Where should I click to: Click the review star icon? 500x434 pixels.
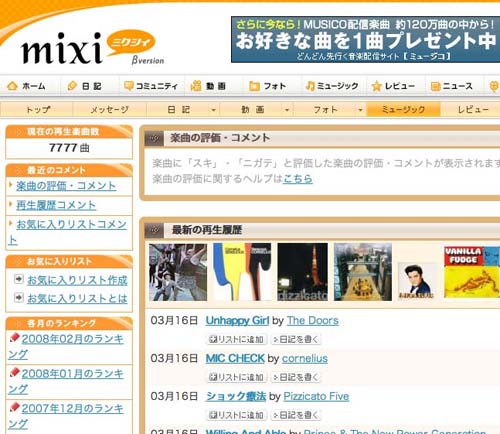pyautogui.click(x=377, y=86)
